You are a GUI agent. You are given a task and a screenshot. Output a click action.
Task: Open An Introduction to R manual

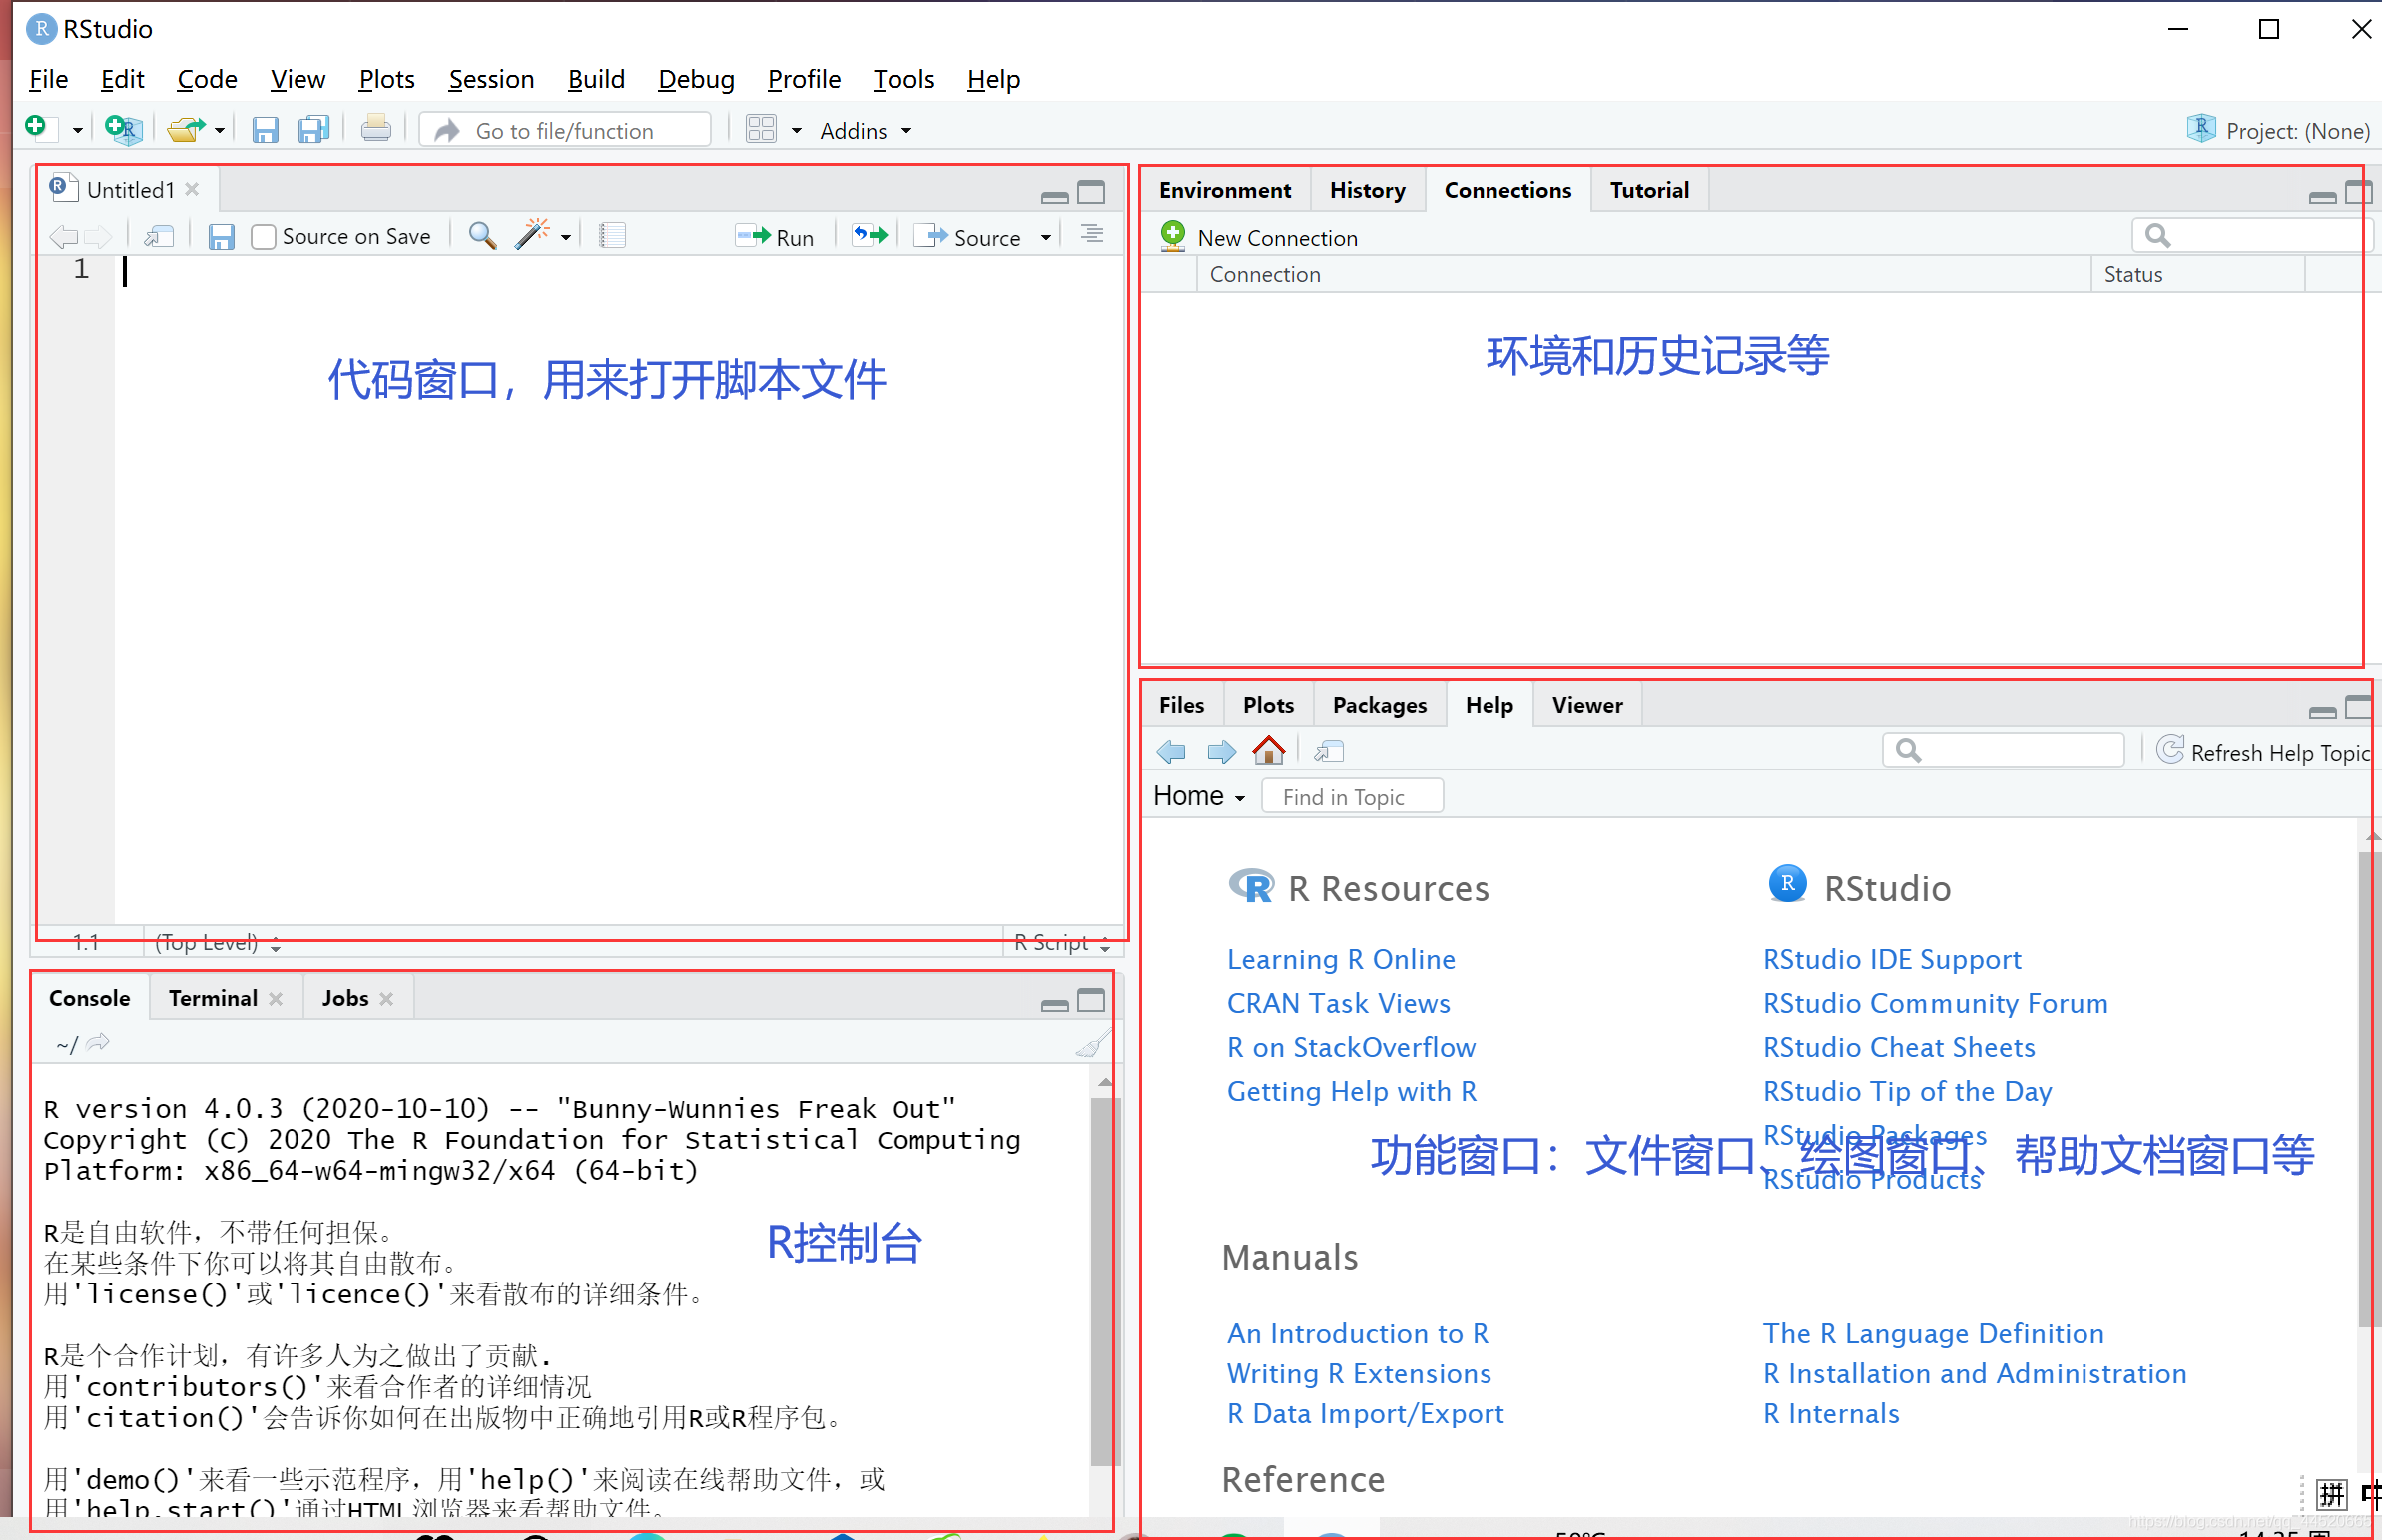[x=1357, y=1333]
